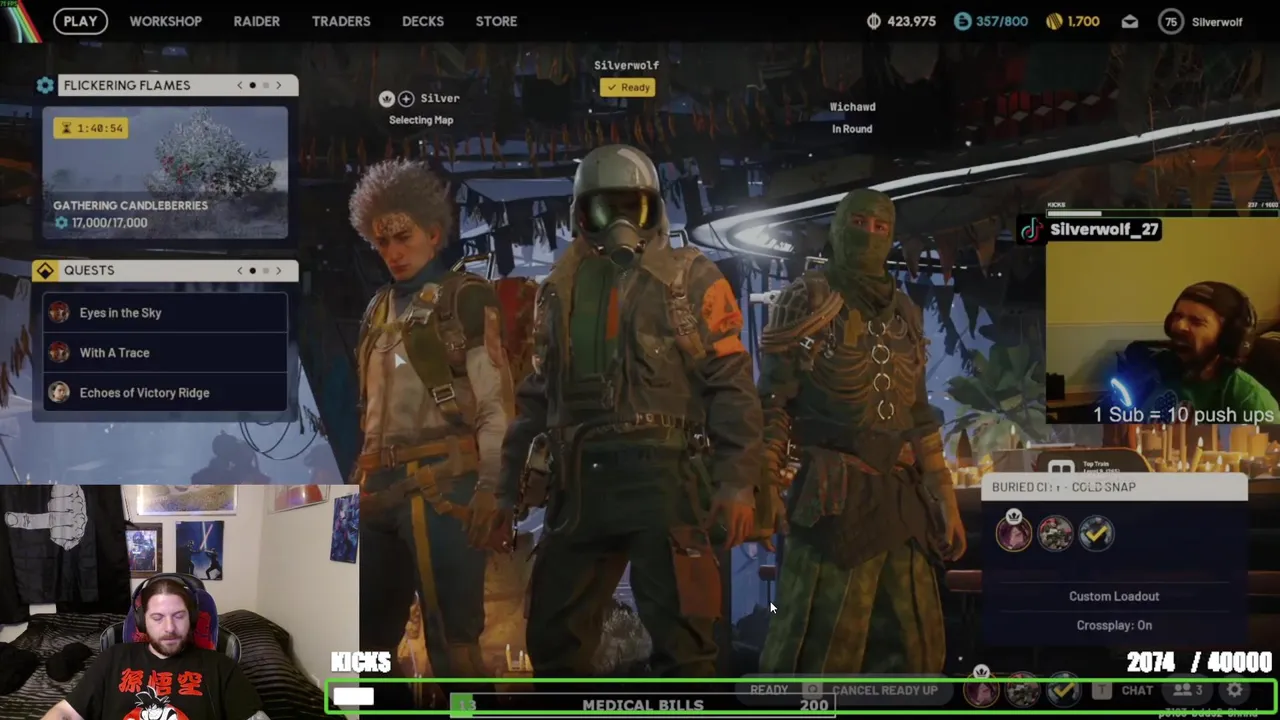Open the party members count button
This screenshot has width=1280, height=720.
point(1188,690)
